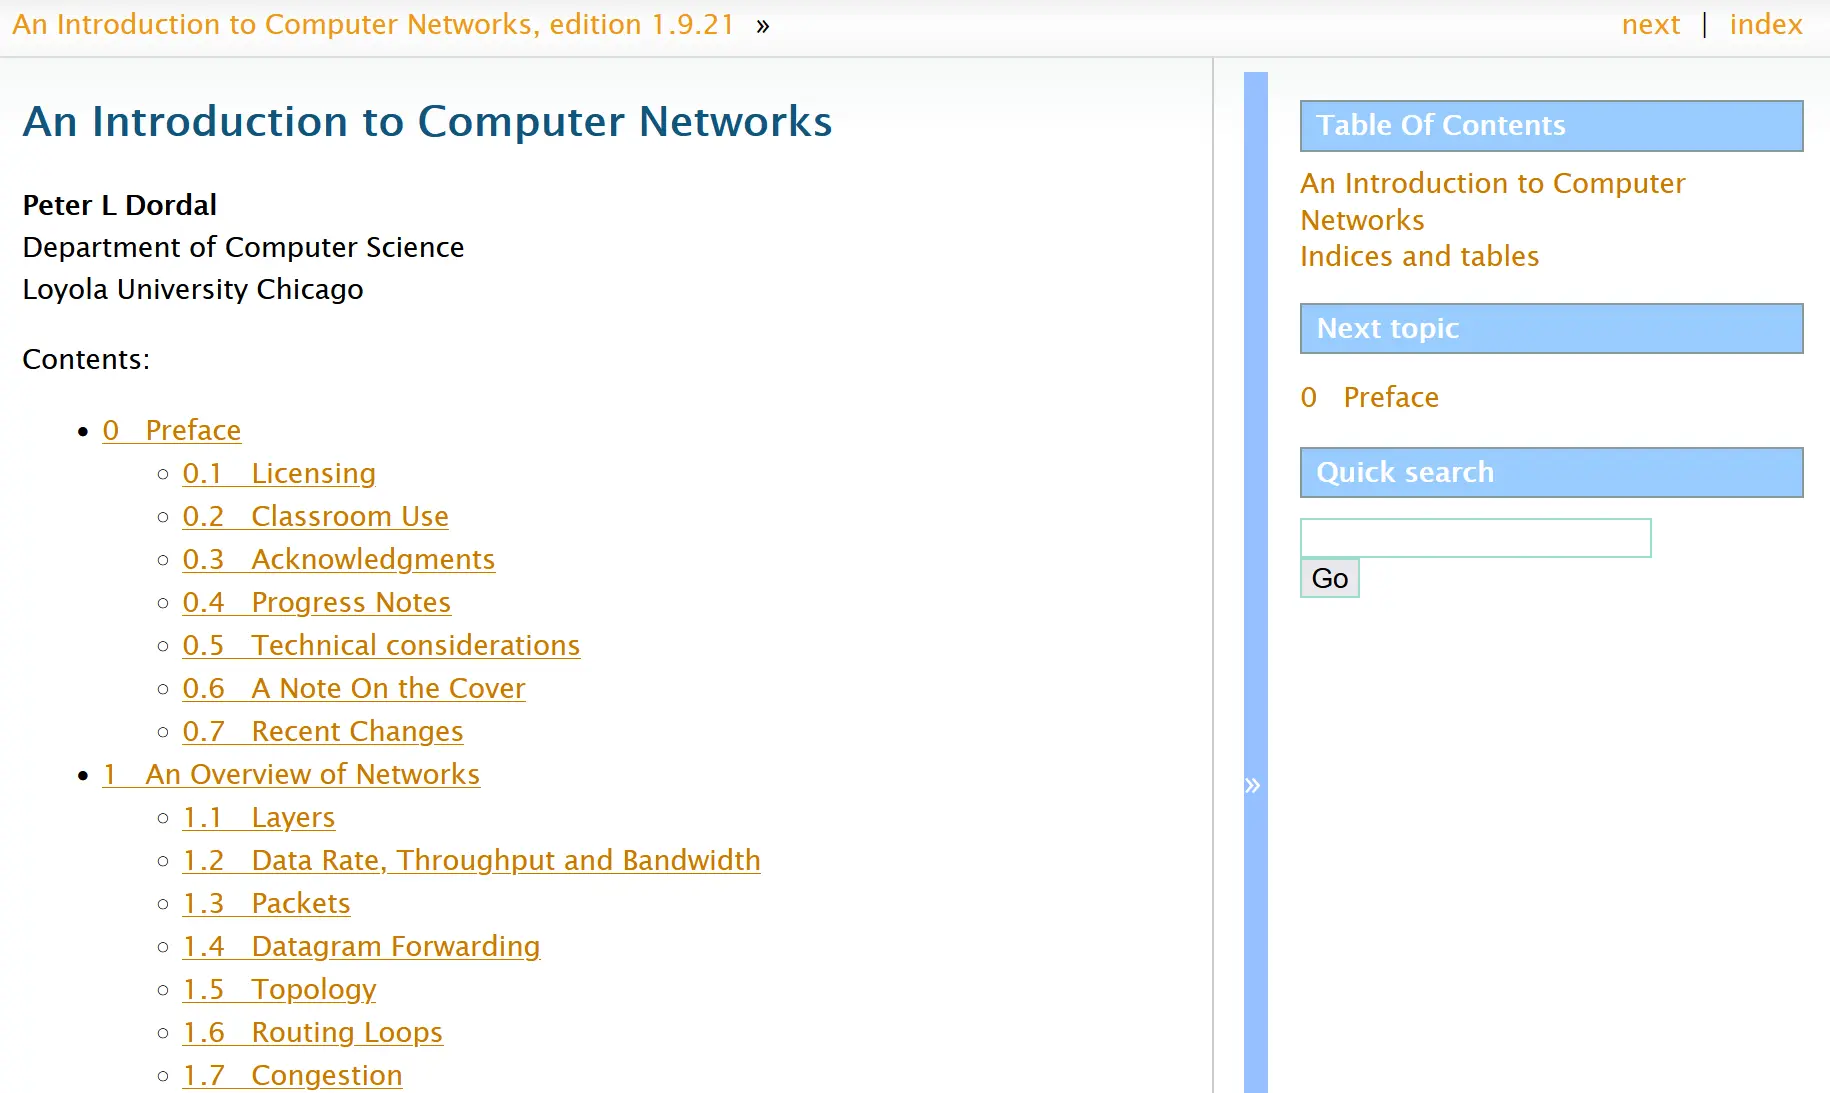Screen dimensions: 1830x1093
Task: Click 'Indices and tables' in sidebar
Action: [x=1419, y=256]
